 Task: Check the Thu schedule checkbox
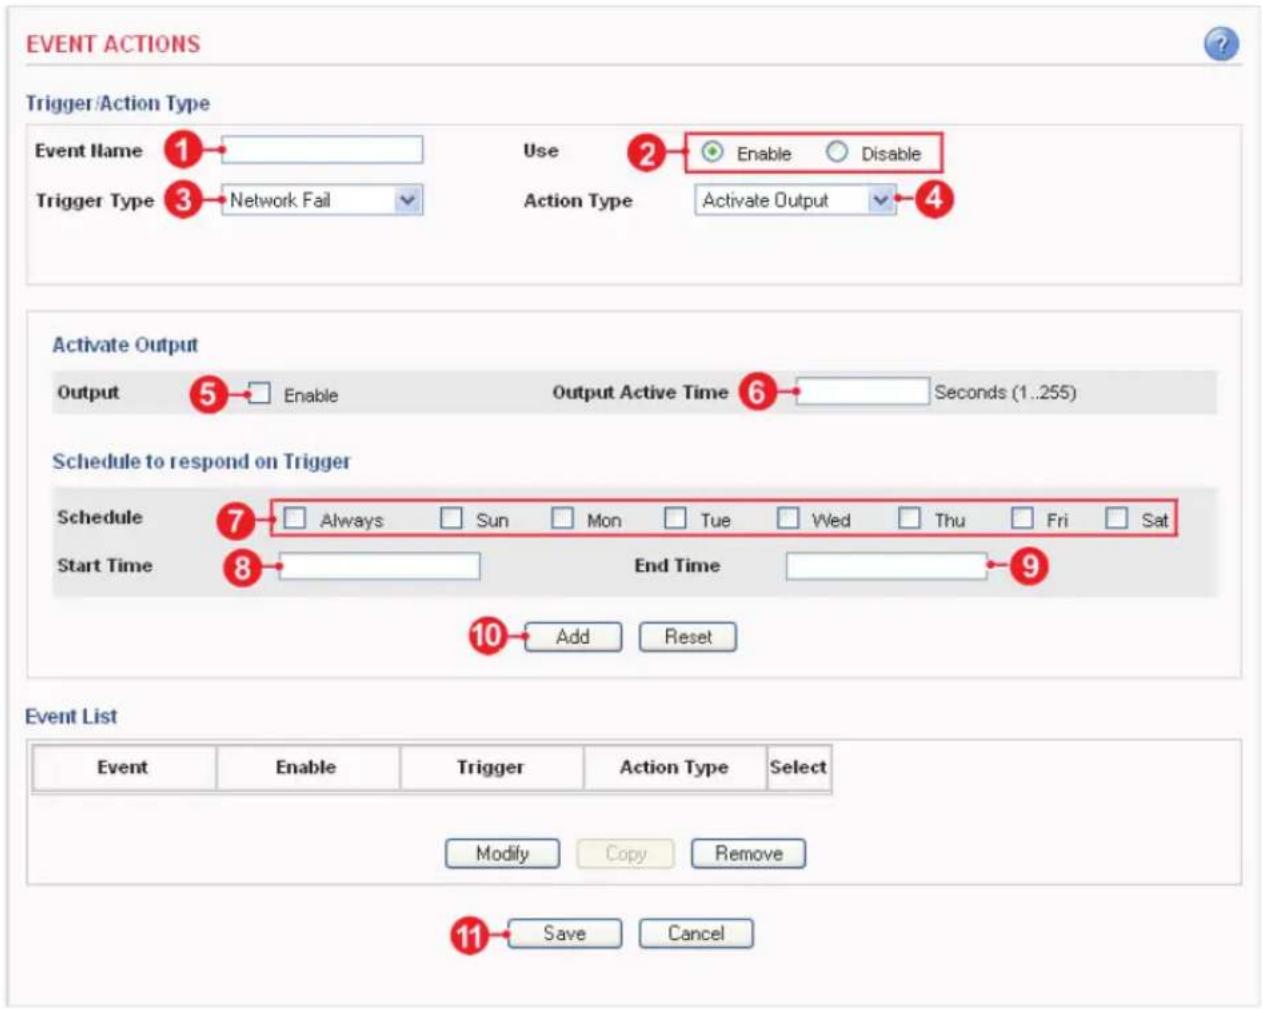(x=909, y=518)
